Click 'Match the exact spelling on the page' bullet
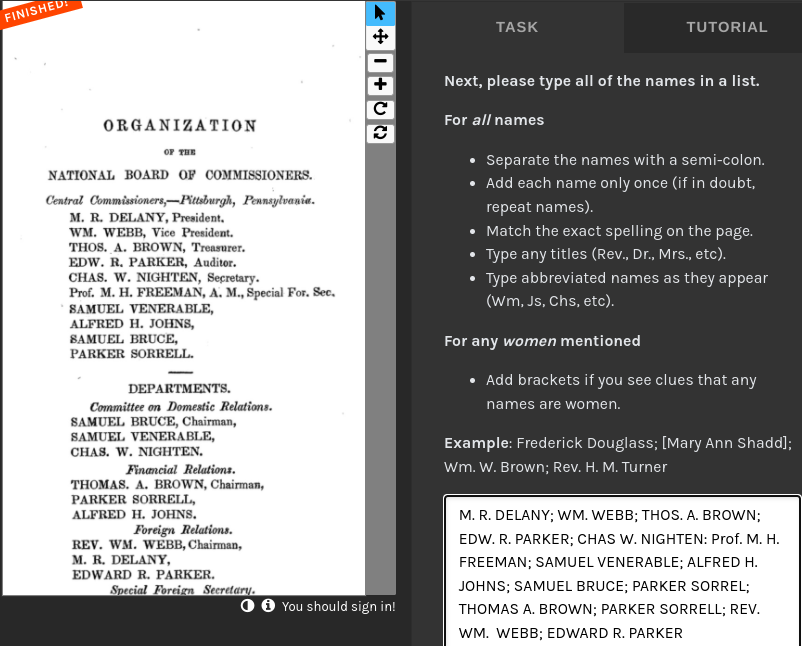This screenshot has height=646, width=802. pyautogui.click(x=619, y=231)
